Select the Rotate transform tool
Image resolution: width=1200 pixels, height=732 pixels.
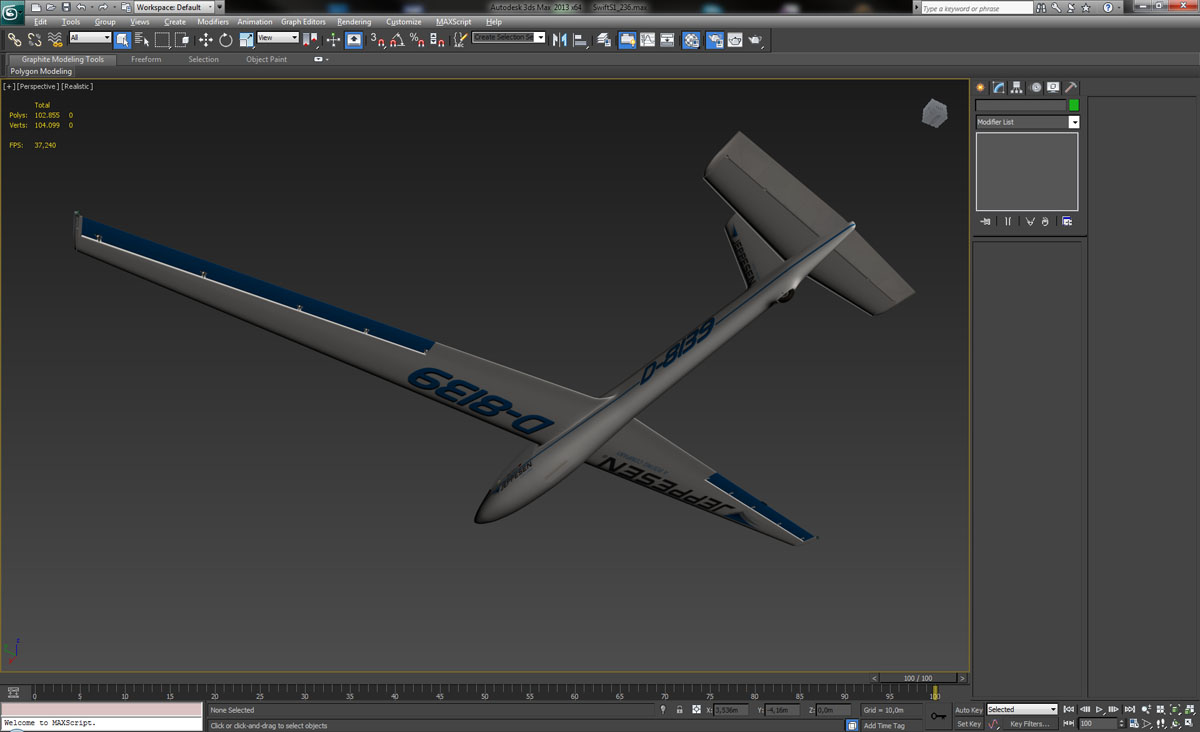point(225,40)
